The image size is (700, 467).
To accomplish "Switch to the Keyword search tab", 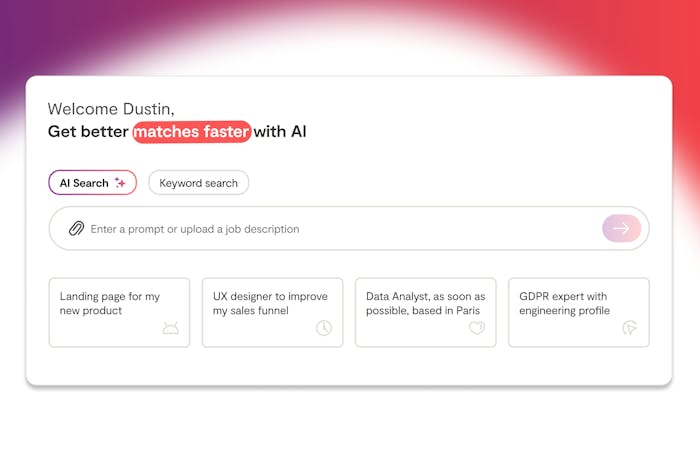I will tap(198, 183).
